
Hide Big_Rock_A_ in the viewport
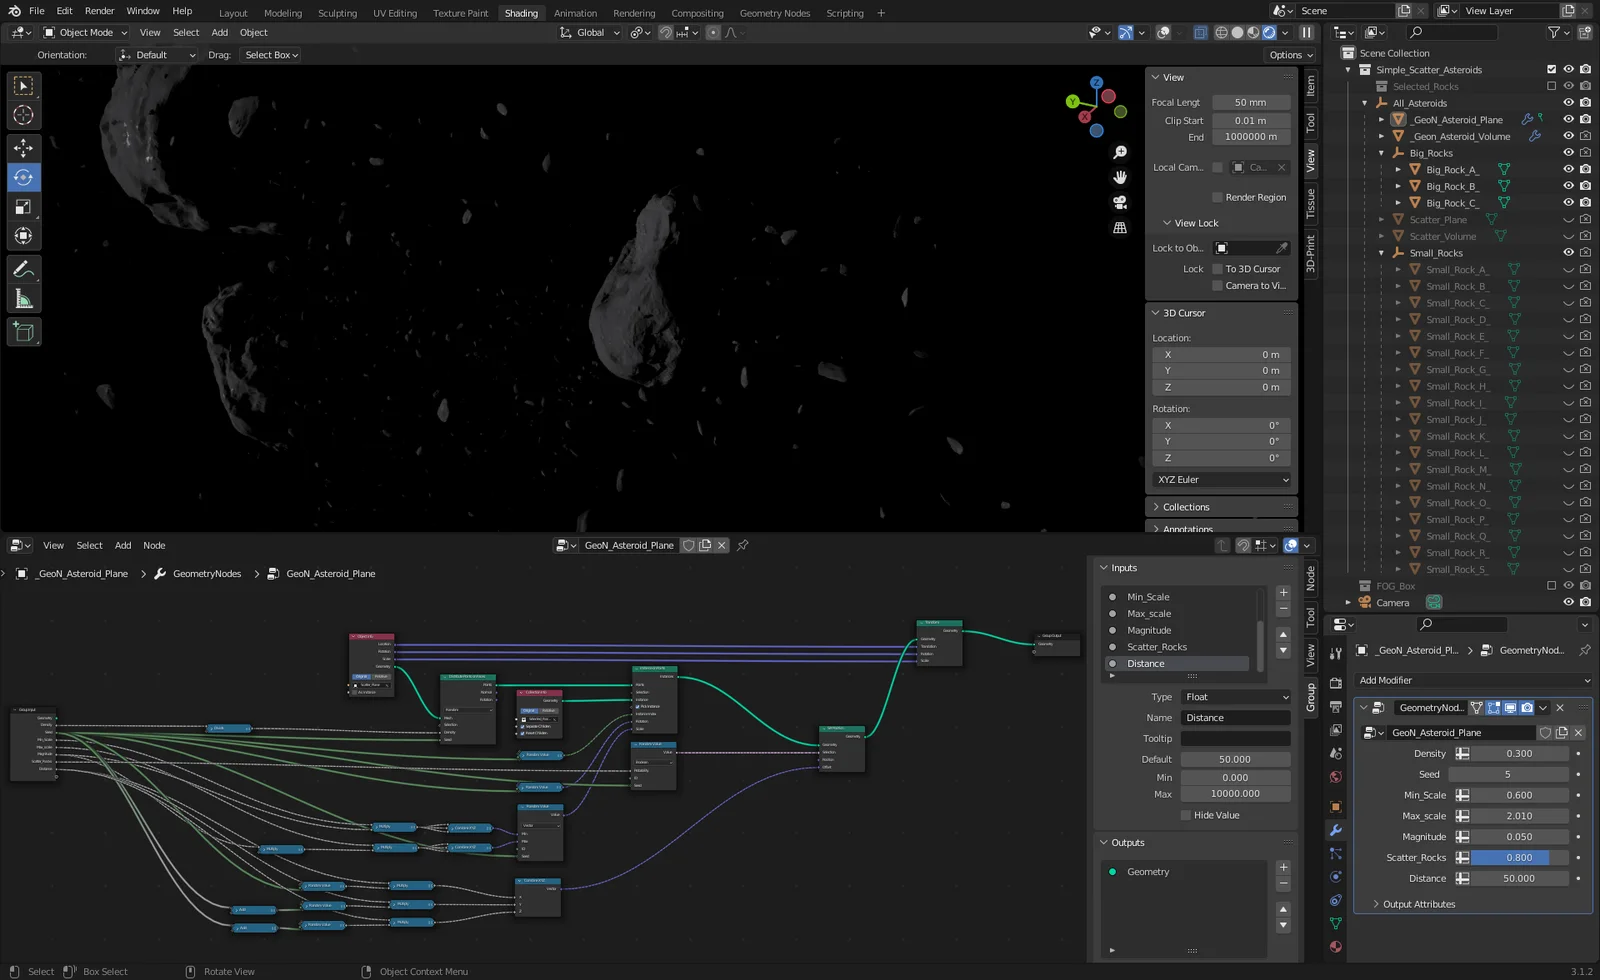pyautogui.click(x=1567, y=169)
